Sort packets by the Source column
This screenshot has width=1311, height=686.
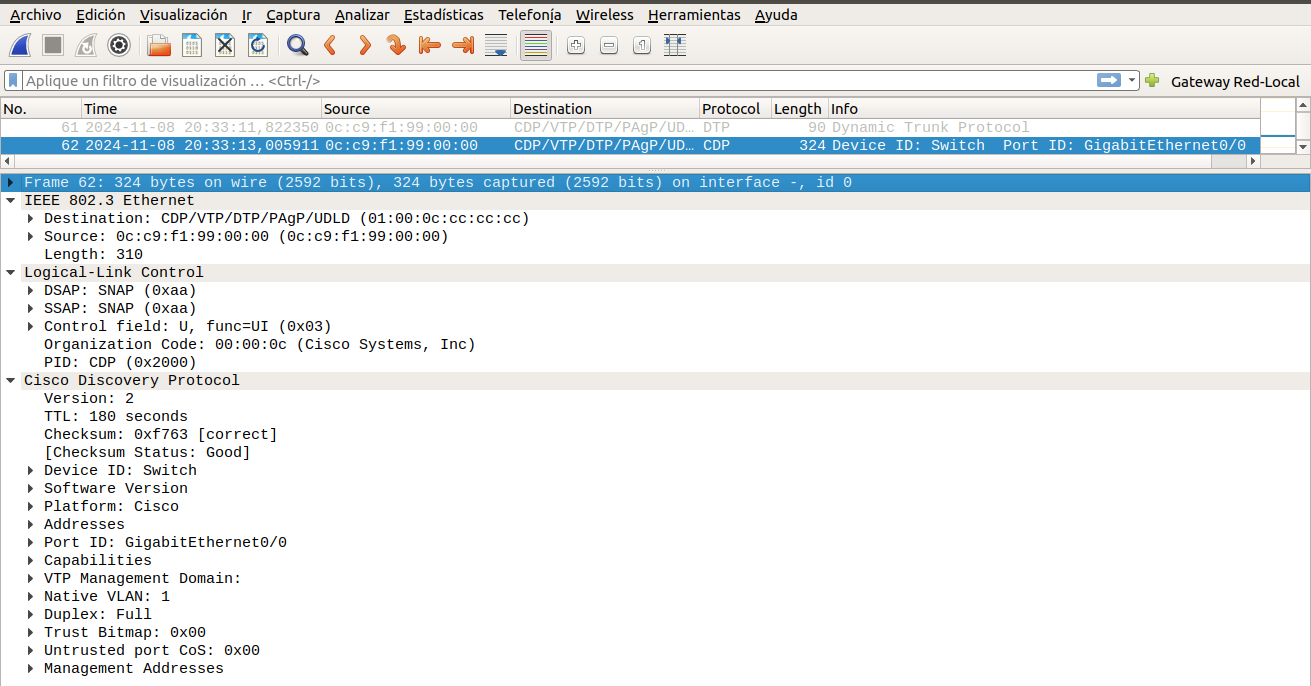point(416,109)
